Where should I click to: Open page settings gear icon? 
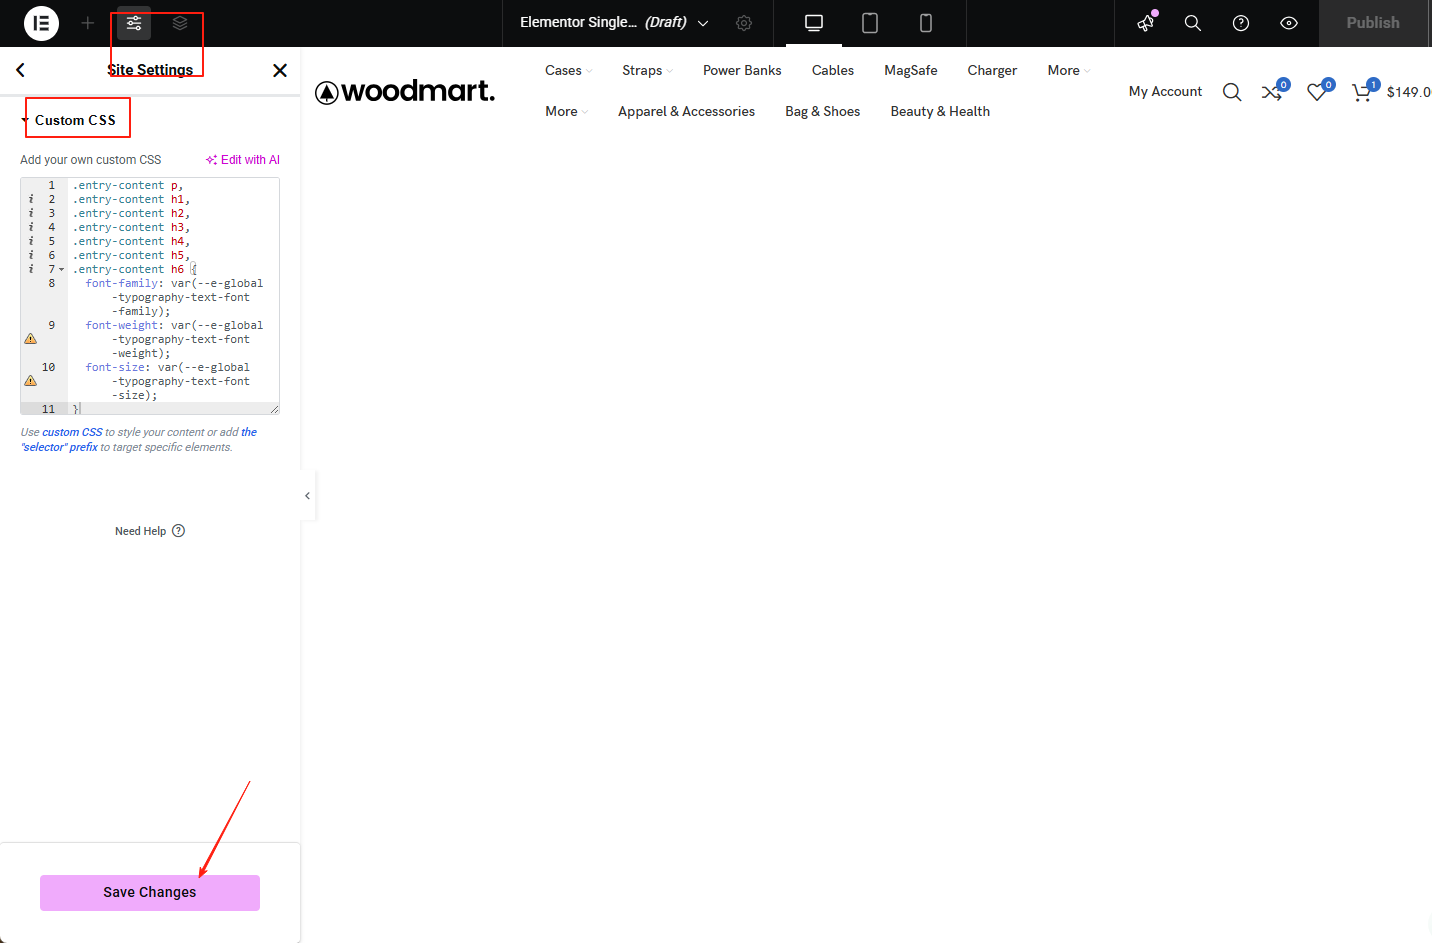coord(744,23)
